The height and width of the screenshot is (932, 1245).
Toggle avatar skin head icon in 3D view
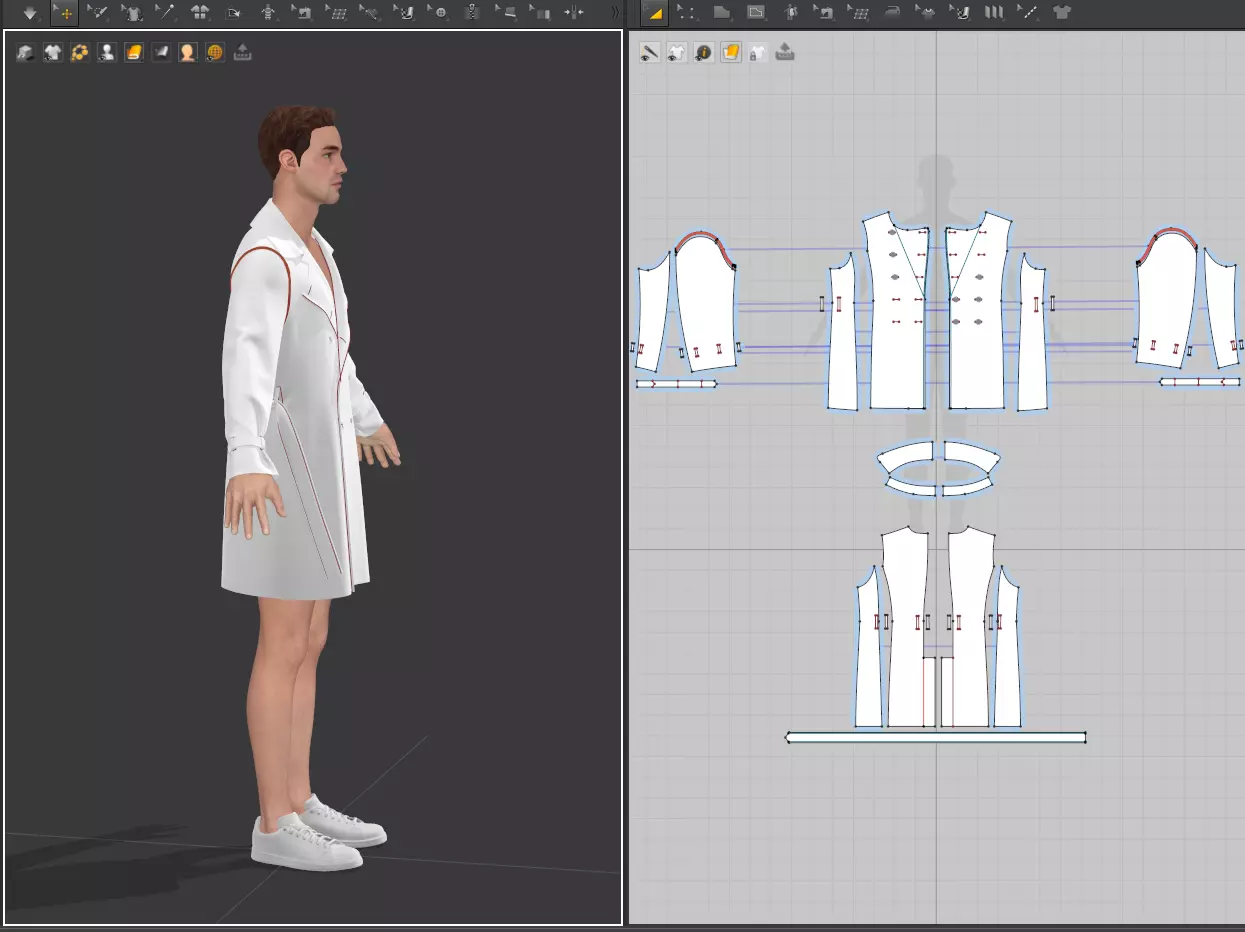[x=188, y=53]
